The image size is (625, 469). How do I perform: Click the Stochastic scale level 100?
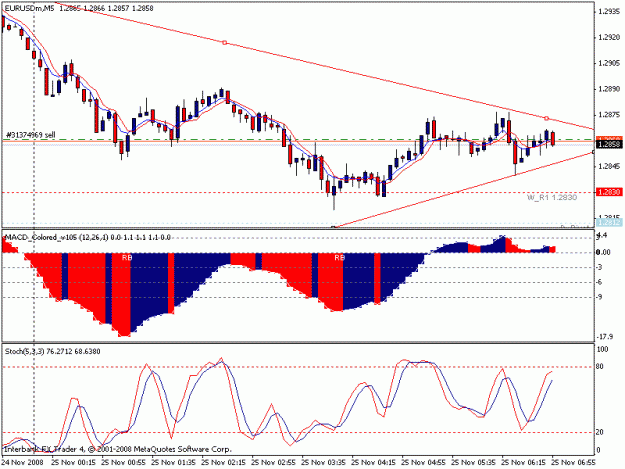tap(602, 349)
